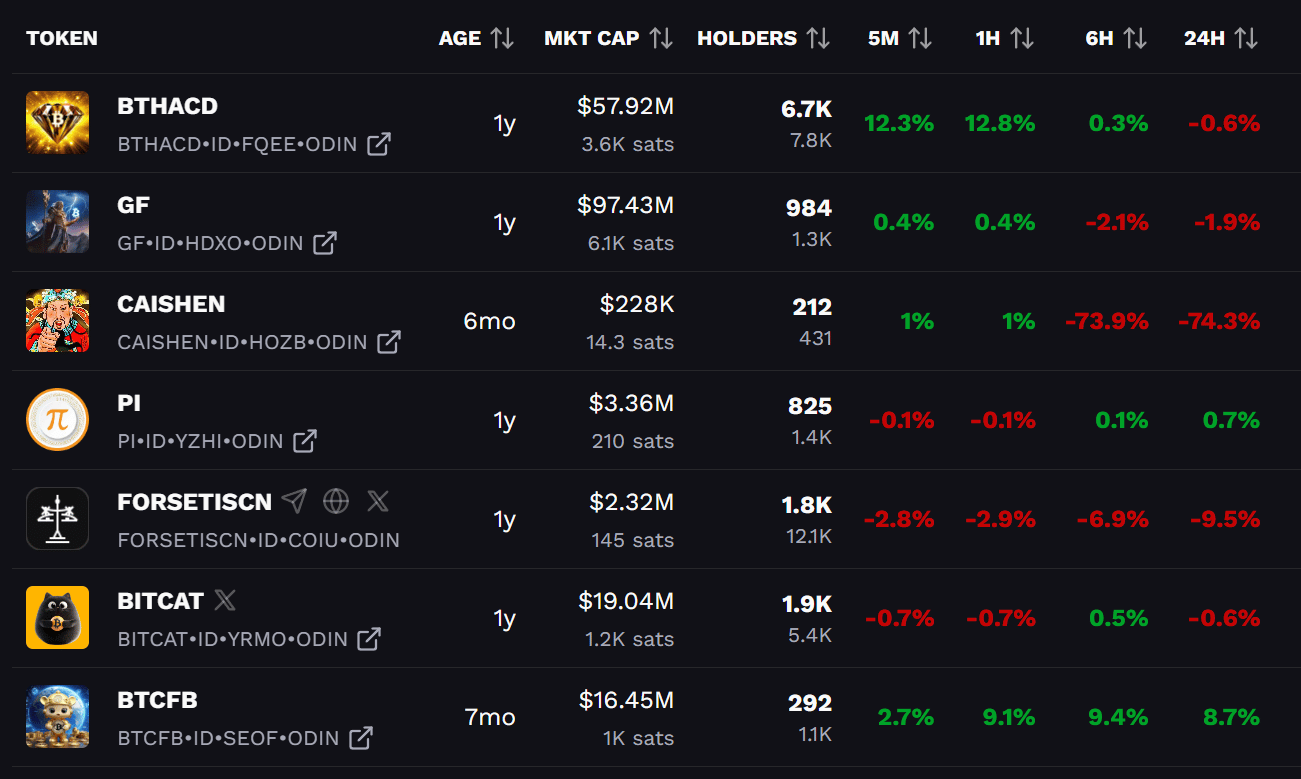Open CAISHEN external link icon

[x=389, y=342]
